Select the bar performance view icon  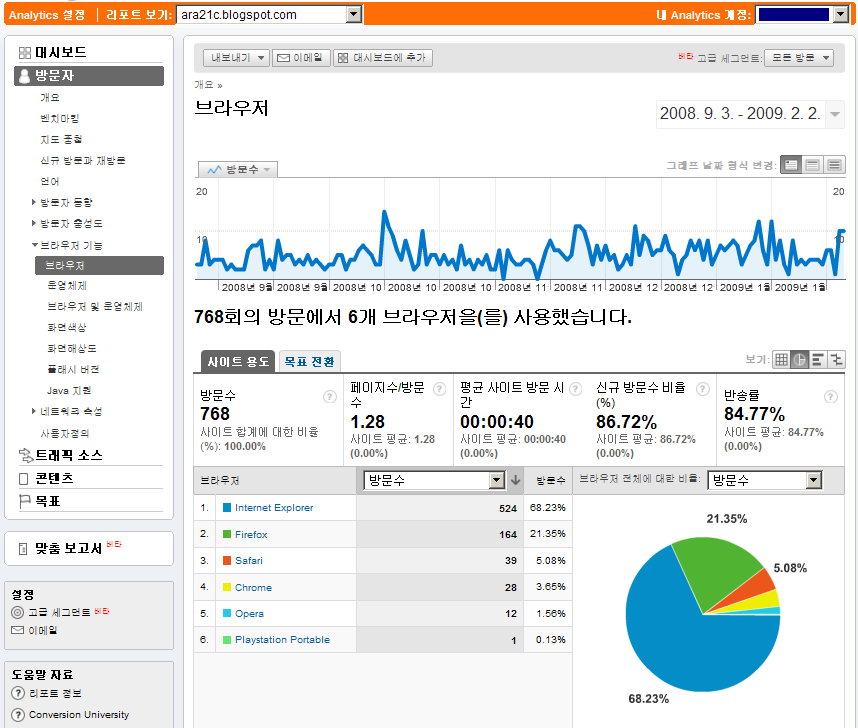click(x=818, y=360)
